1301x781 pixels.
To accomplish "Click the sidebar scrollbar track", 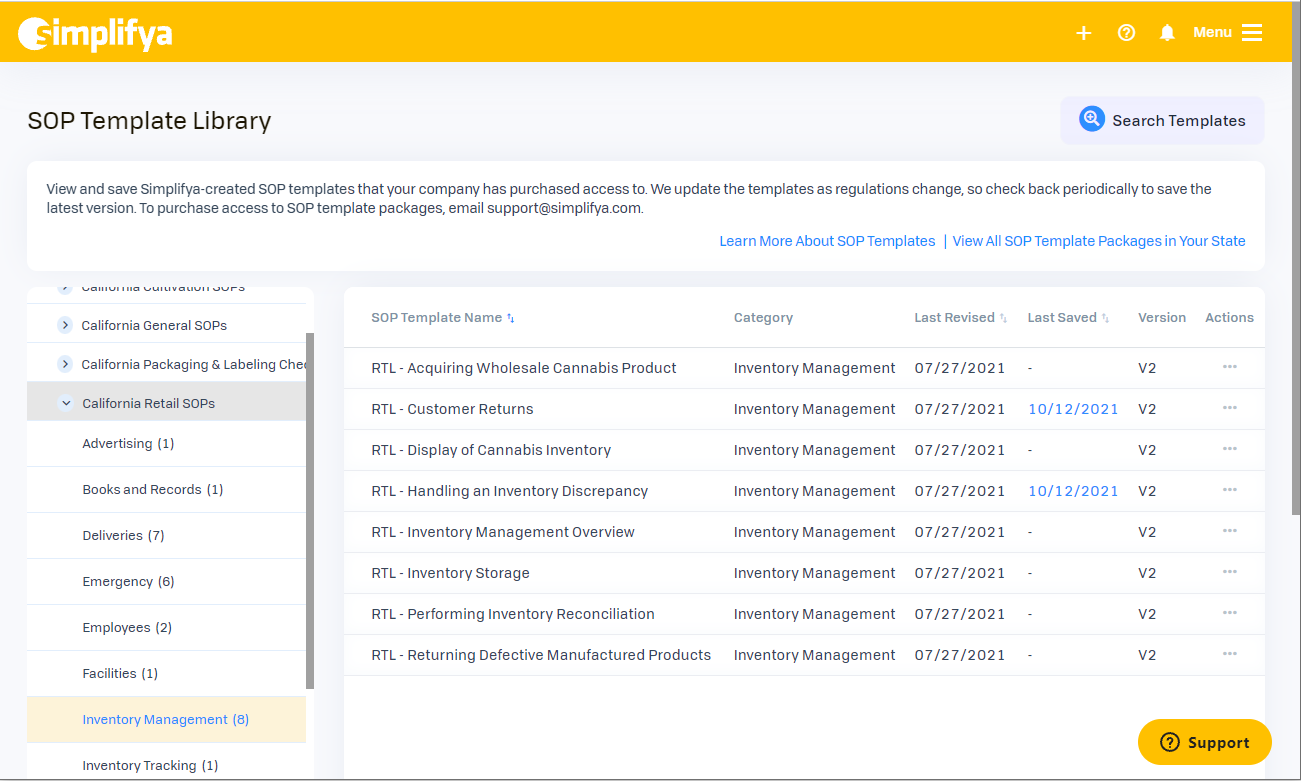I will click(312, 500).
